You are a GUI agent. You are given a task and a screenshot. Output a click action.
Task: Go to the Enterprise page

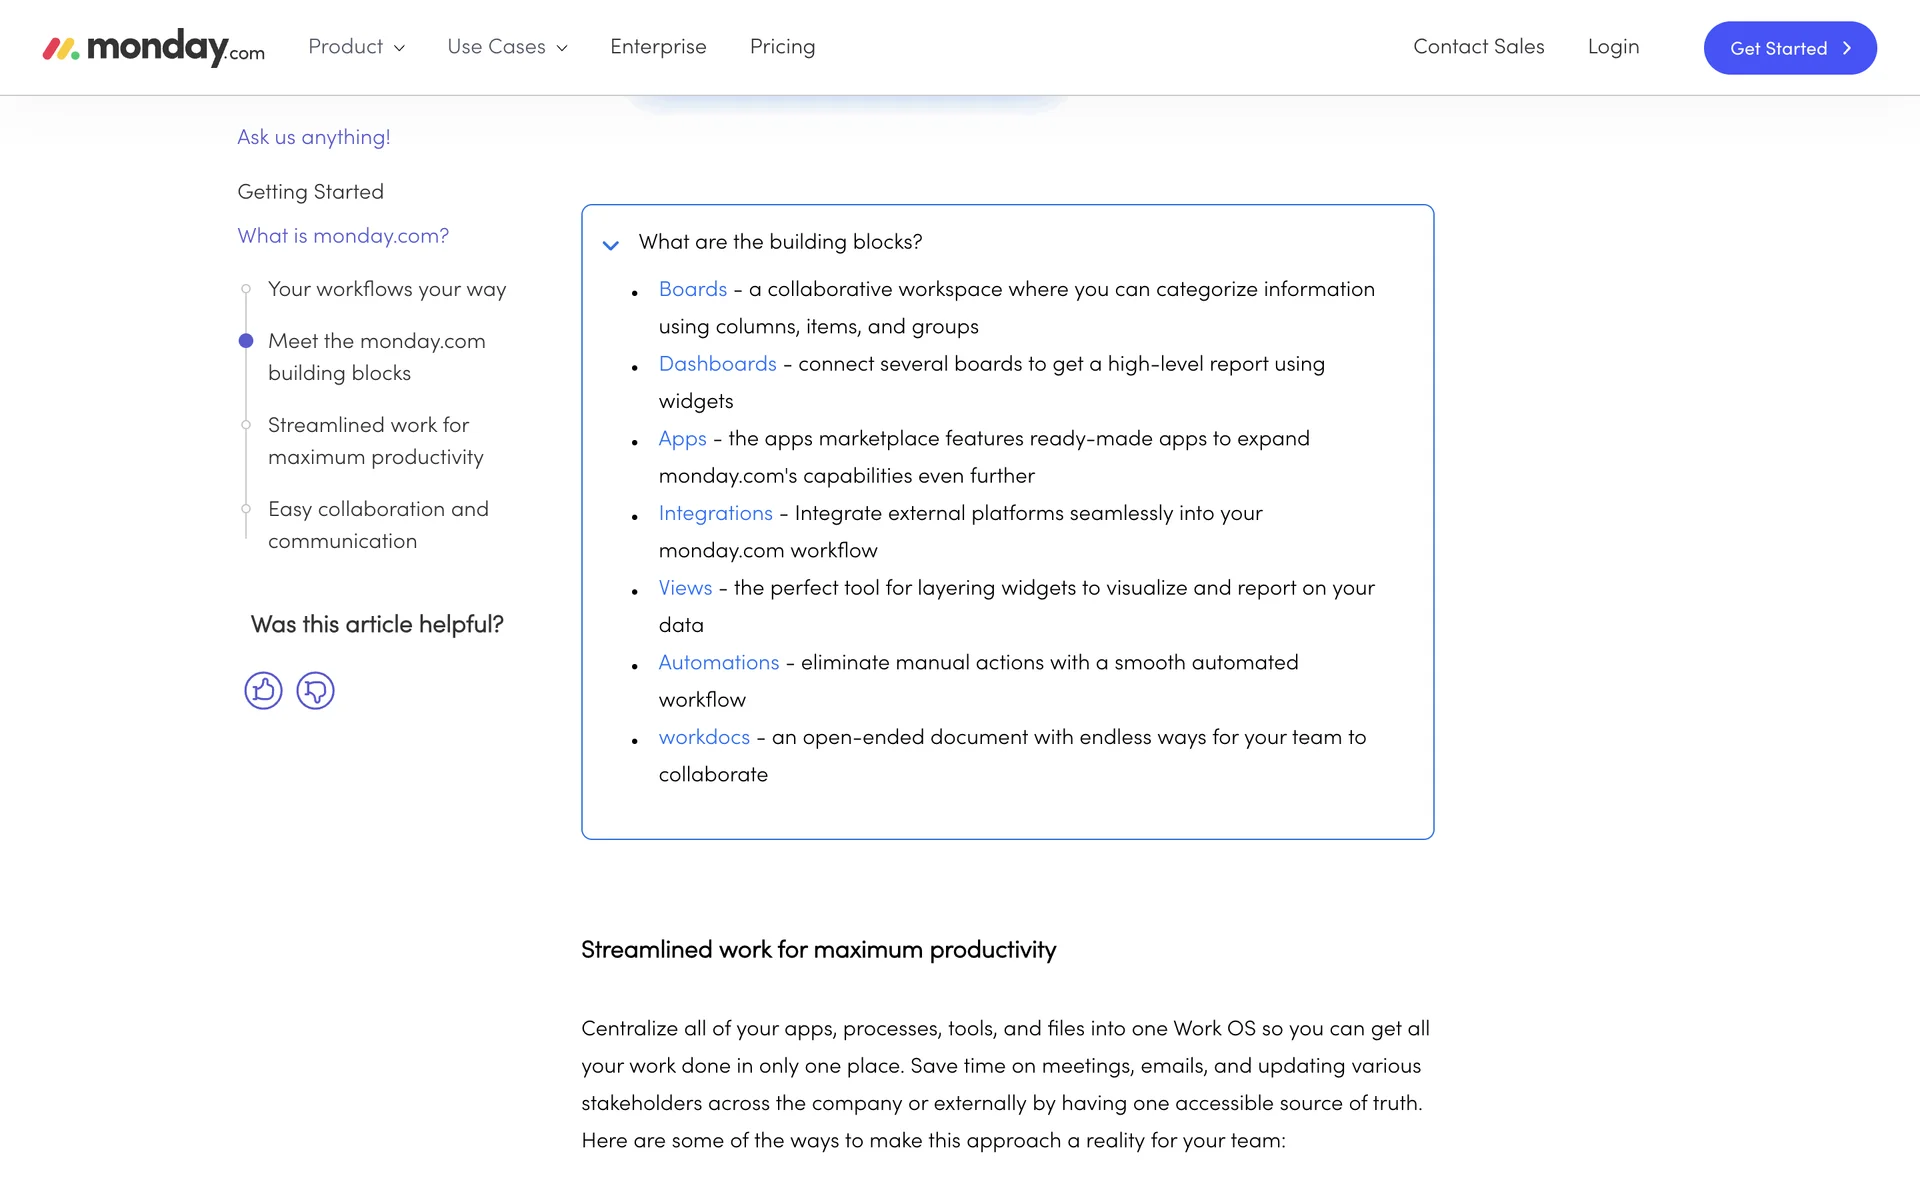[x=658, y=47]
